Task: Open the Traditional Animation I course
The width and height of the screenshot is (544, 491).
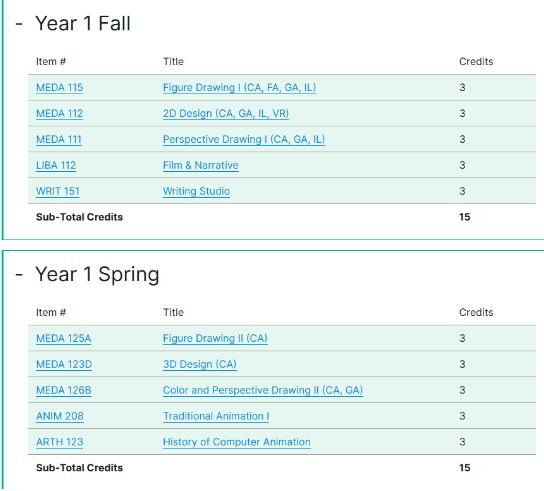Action: tap(216, 416)
